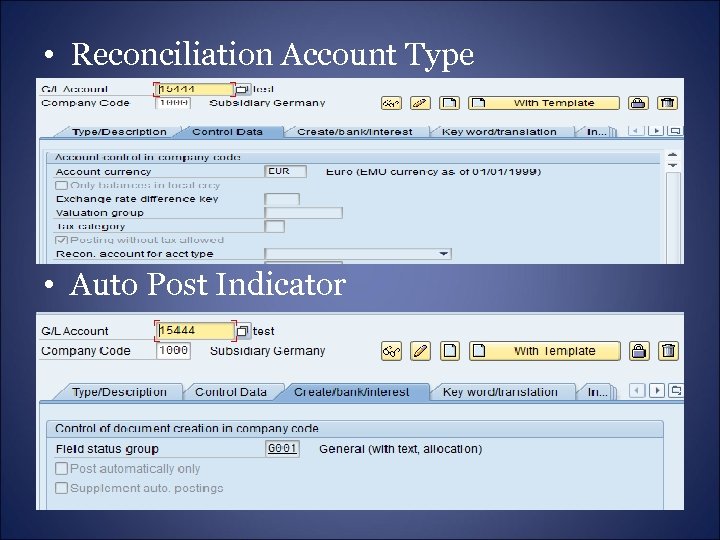
Task: Click 'Euro (EMU currency as of 01/01/1999)' text
Action: coord(433,171)
